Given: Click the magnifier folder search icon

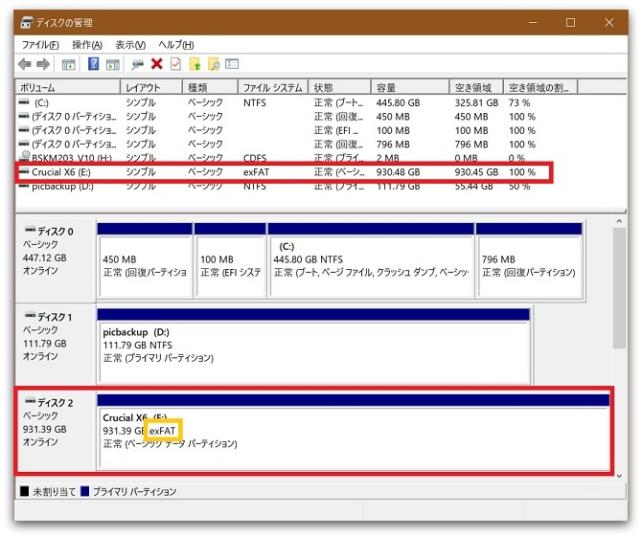Looking at the screenshot, I should tap(213, 64).
